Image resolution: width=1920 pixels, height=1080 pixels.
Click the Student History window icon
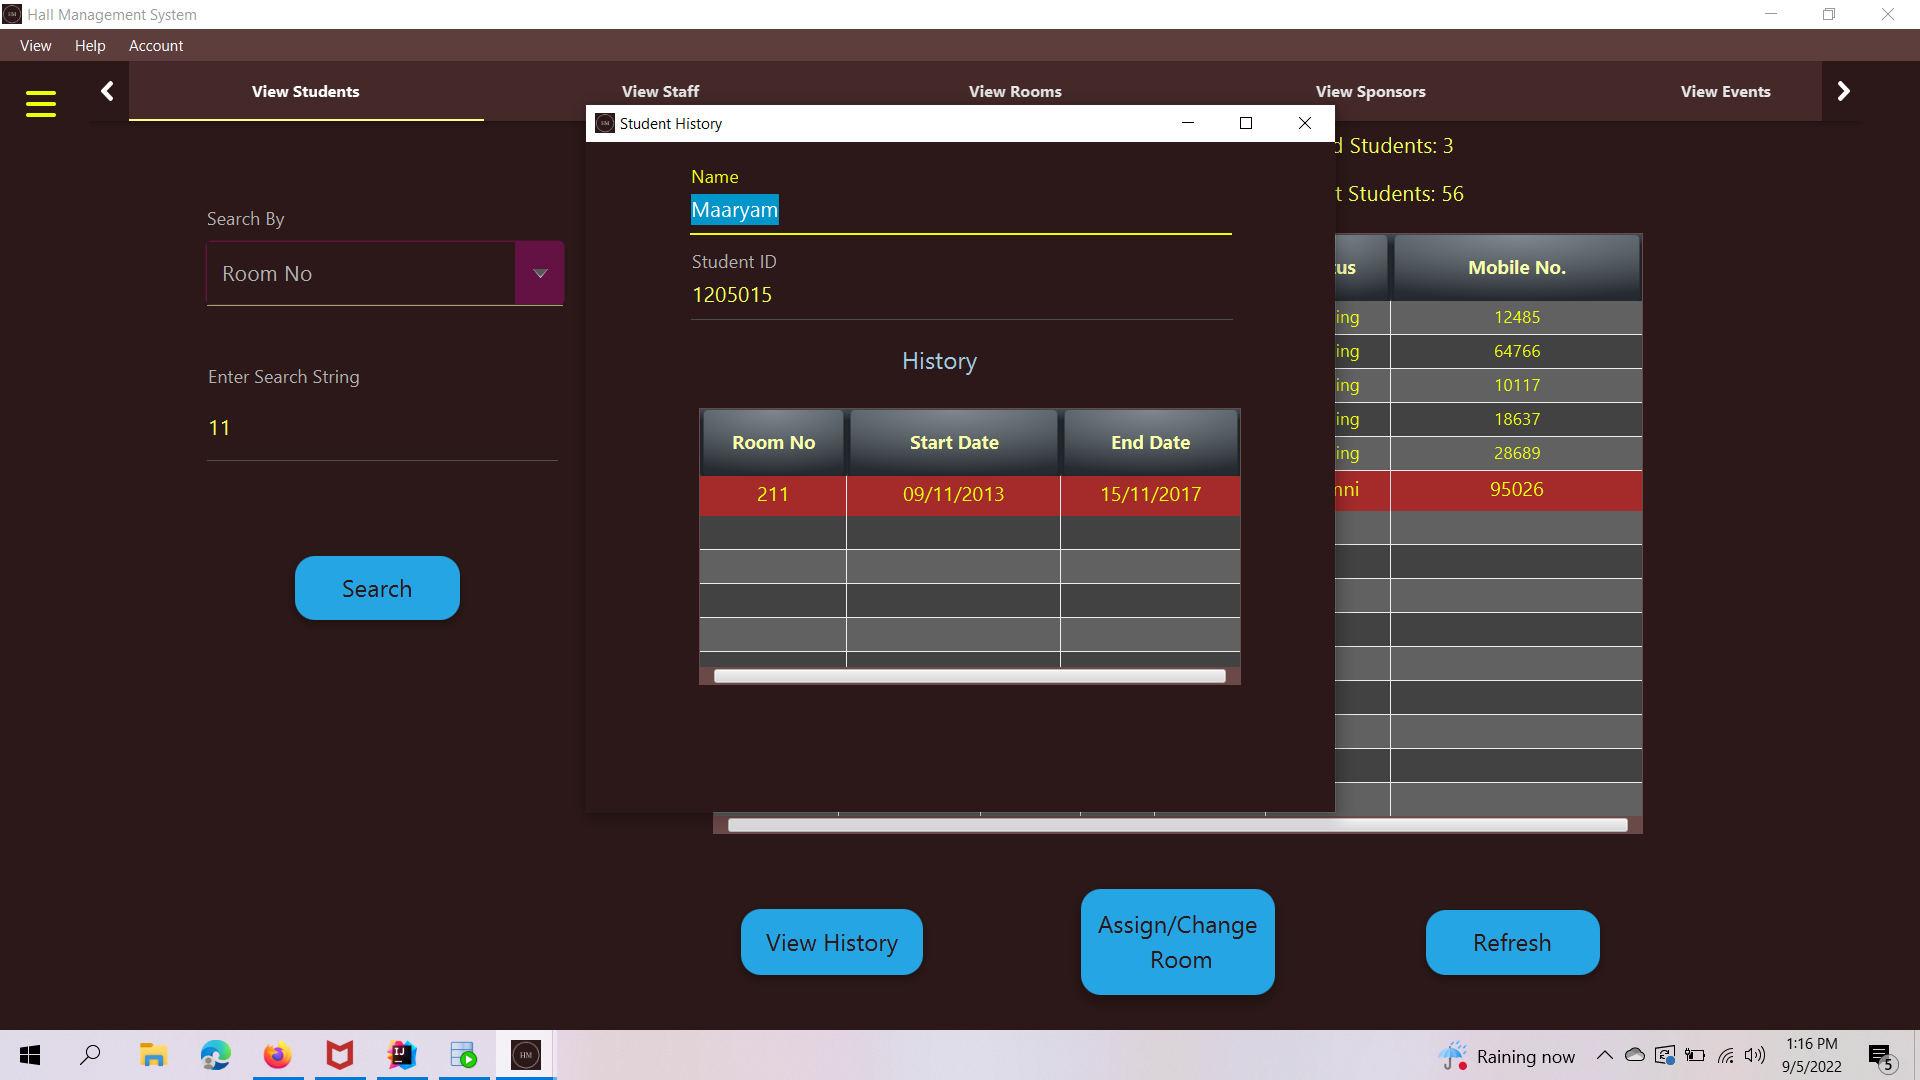(x=604, y=123)
